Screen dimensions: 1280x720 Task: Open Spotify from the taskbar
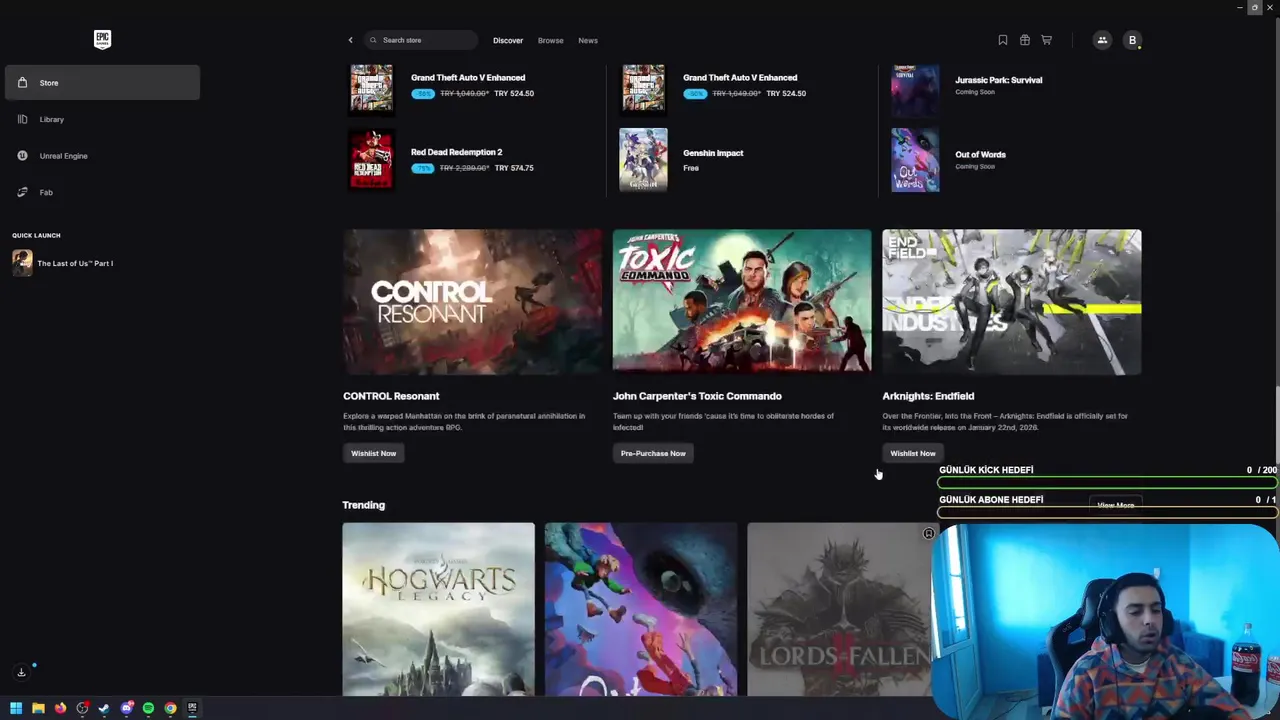click(148, 708)
